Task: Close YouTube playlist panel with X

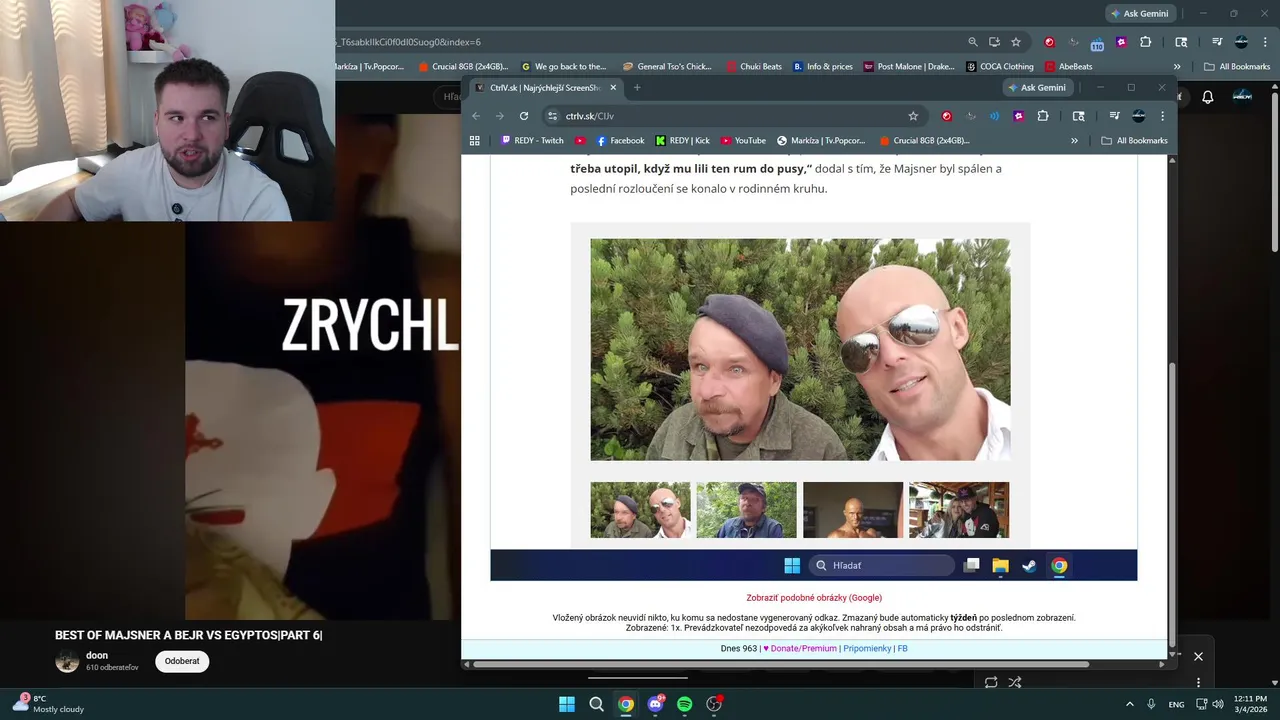Action: pos(1198,657)
